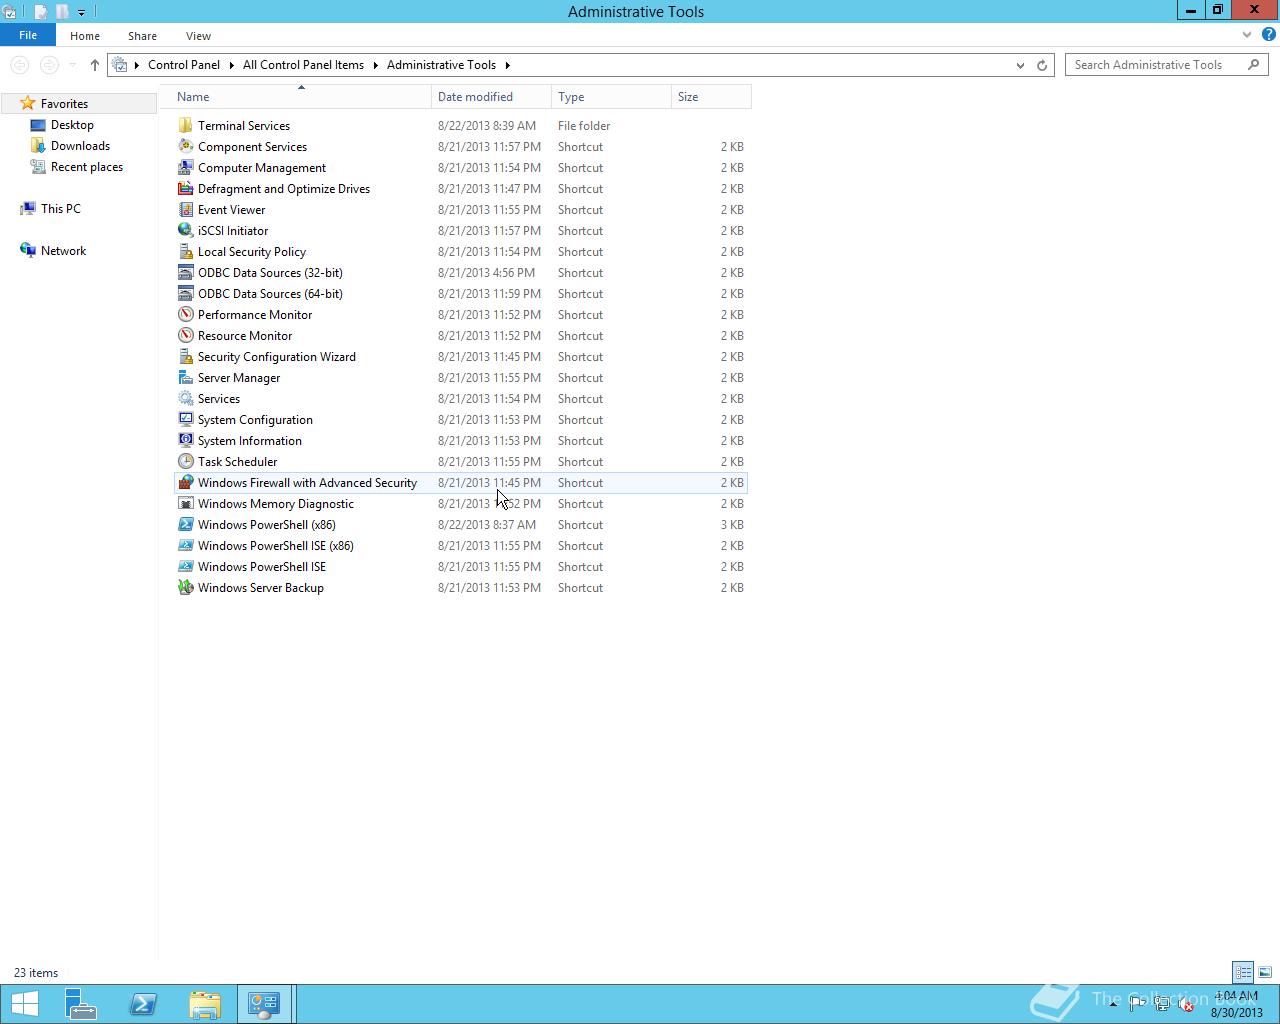
Task: Sort by the Type column header
Action: coord(612,97)
